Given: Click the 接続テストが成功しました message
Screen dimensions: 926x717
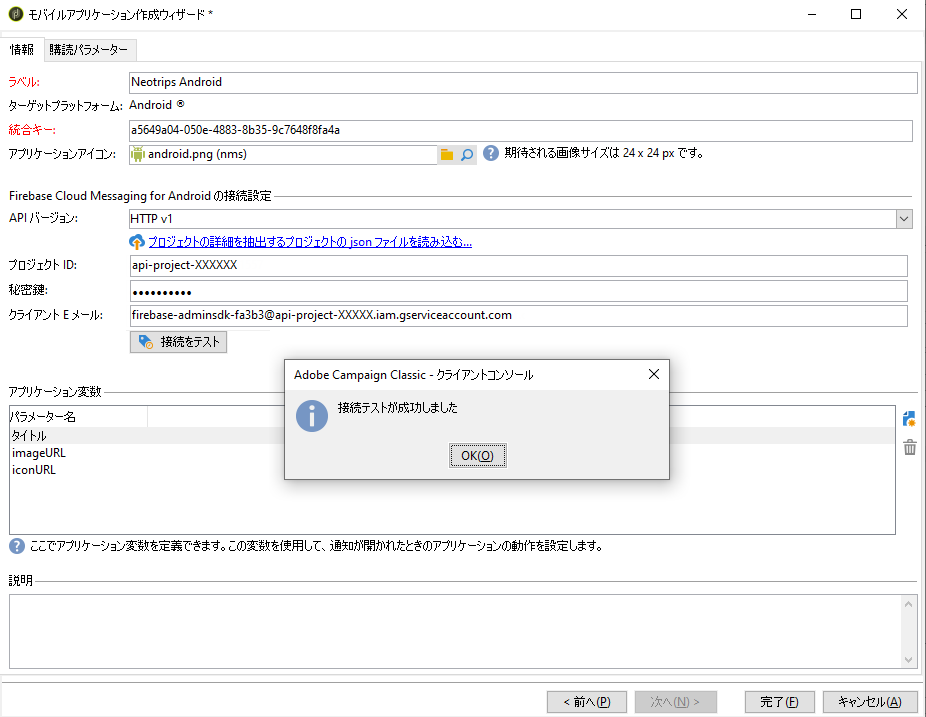Looking at the screenshot, I should [x=397, y=408].
